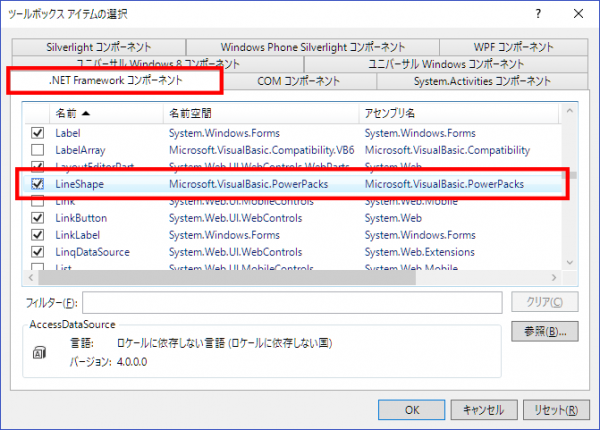The height and width of the screenshot is (430, 600).
Task: Click the リセット(R) button
Action: tap(556, 410)
